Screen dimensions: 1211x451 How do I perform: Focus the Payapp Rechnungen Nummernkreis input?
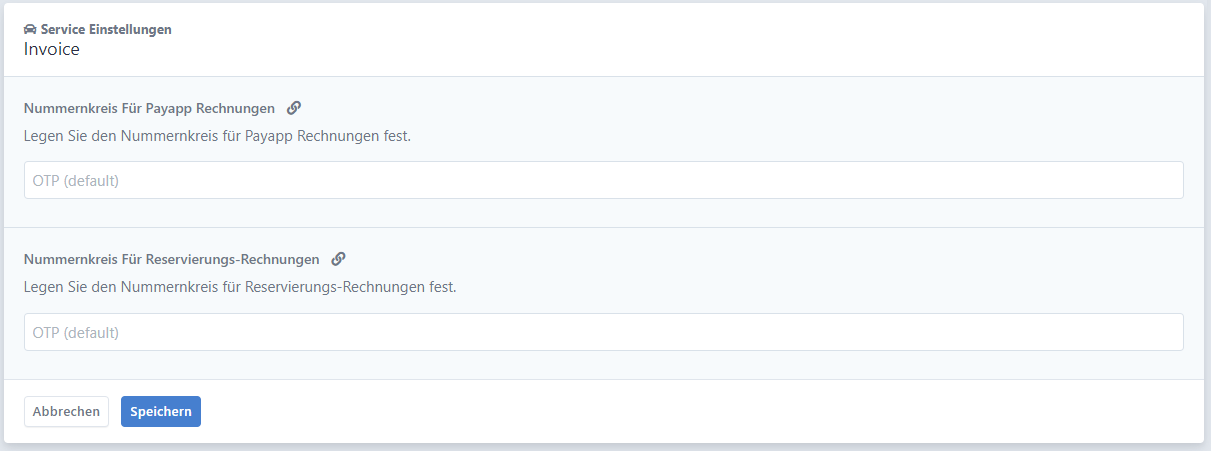coord(604,180)
